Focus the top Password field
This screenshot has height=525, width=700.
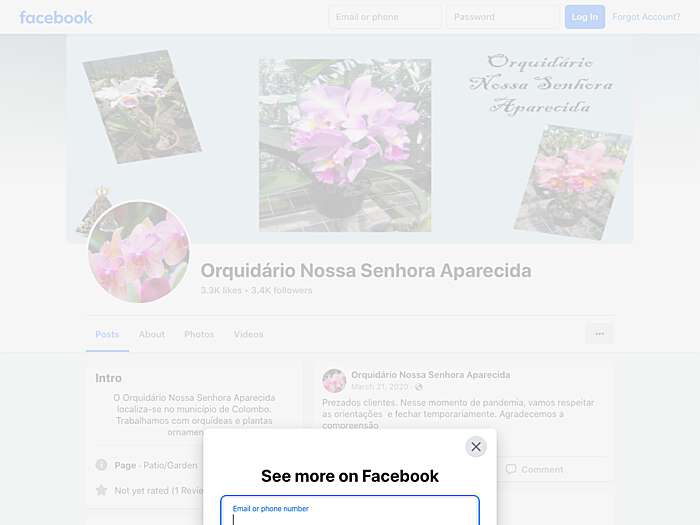click(x=502, y=17)
